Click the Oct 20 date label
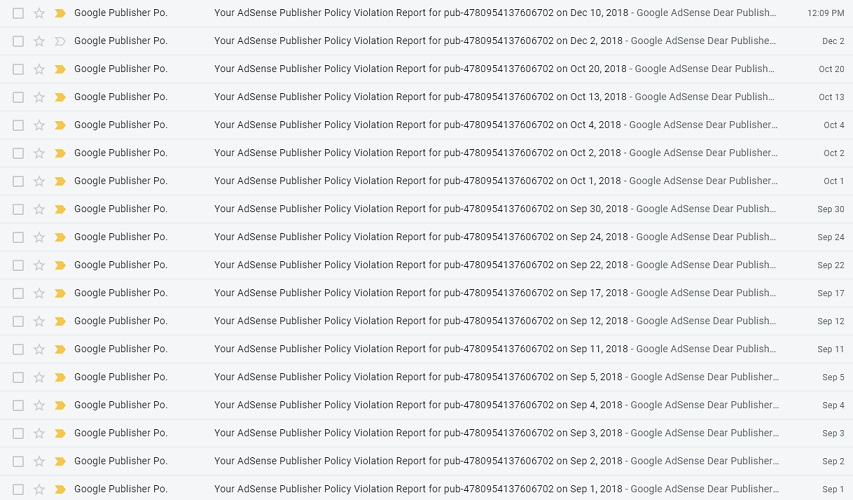 (831, 69)
